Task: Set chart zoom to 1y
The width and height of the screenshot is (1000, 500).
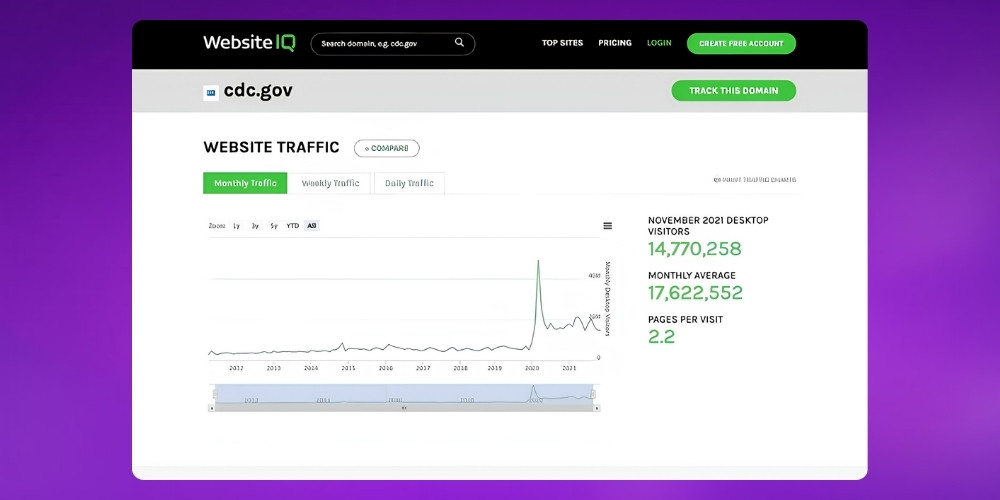Action: [x=237, y=226]
